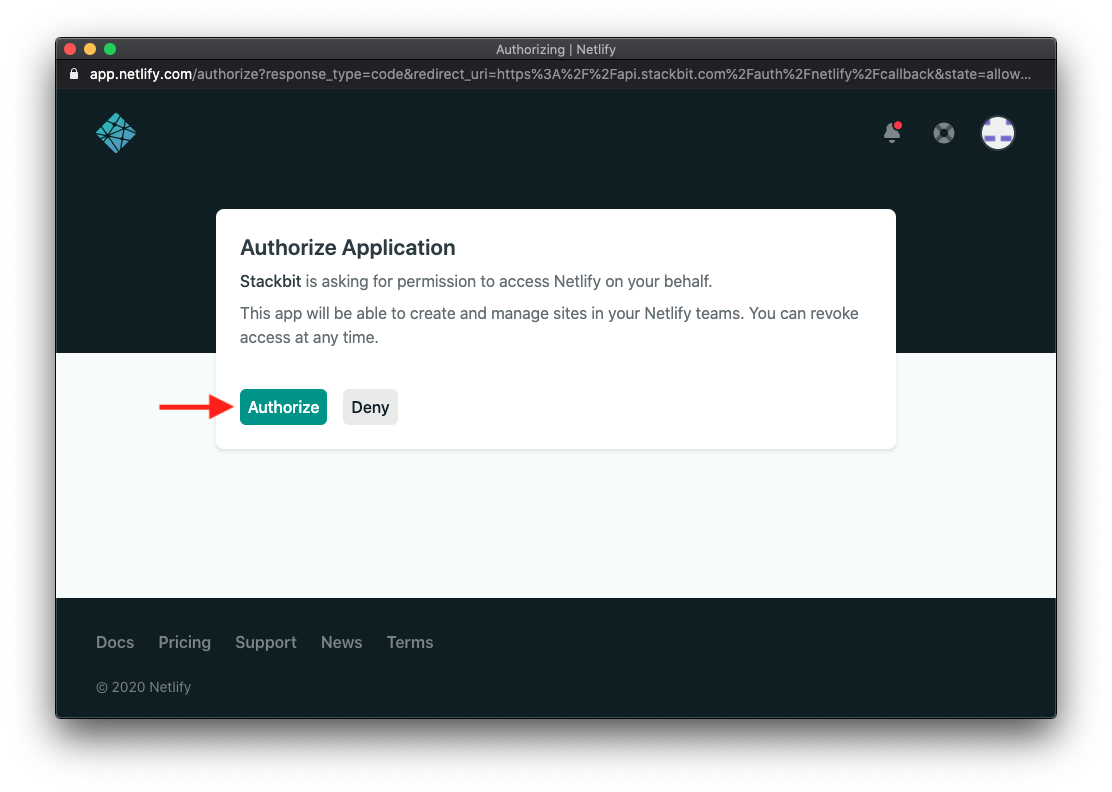The image size is (1112, 792).
Task: Open the user avatar menu
Action: (x=997, y=133)
